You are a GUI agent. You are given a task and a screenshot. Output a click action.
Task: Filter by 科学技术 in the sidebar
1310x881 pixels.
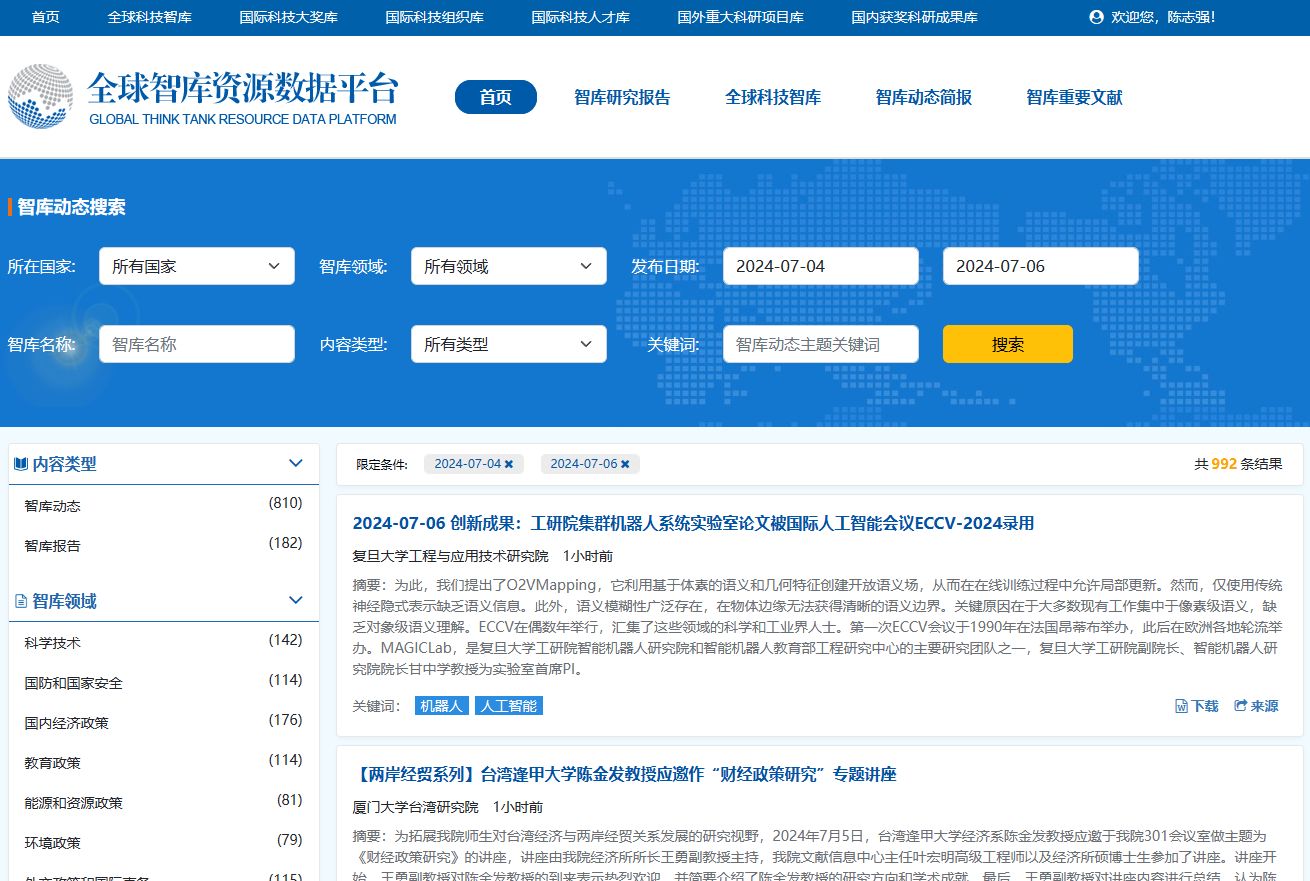coord(53,643)
